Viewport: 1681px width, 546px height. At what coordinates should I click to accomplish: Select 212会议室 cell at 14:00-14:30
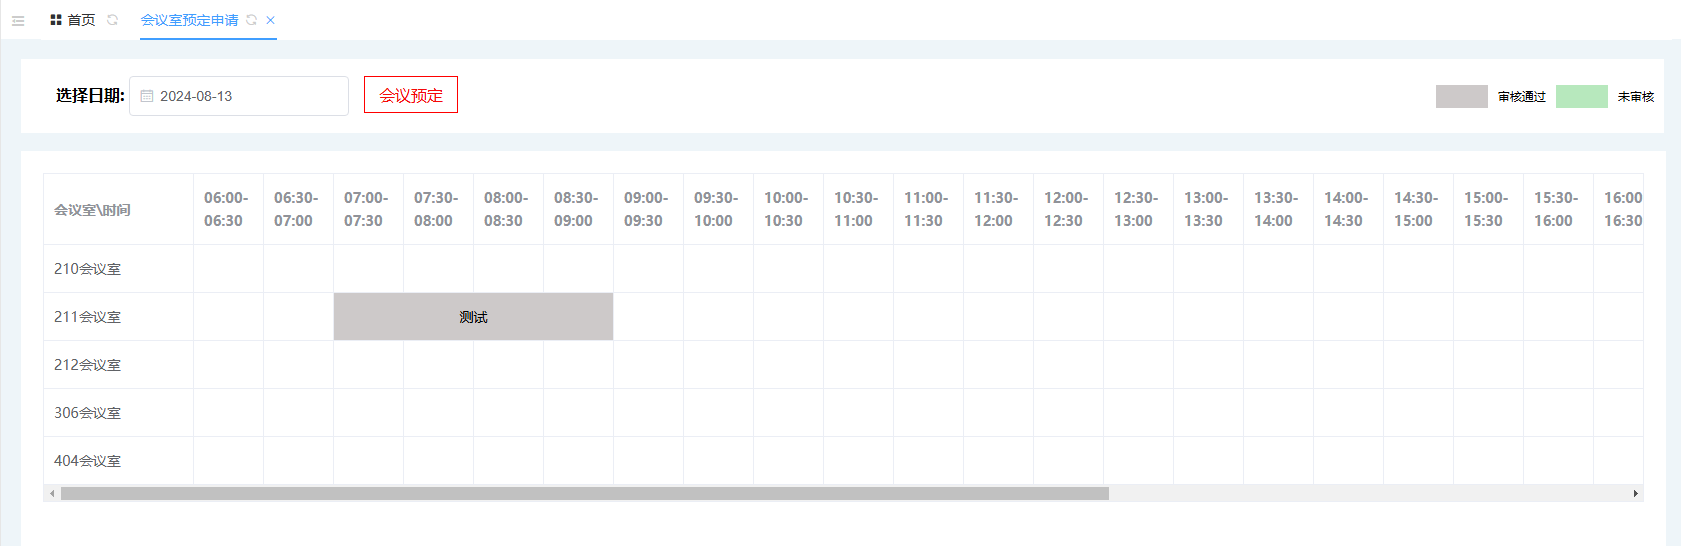point(1348,365)
